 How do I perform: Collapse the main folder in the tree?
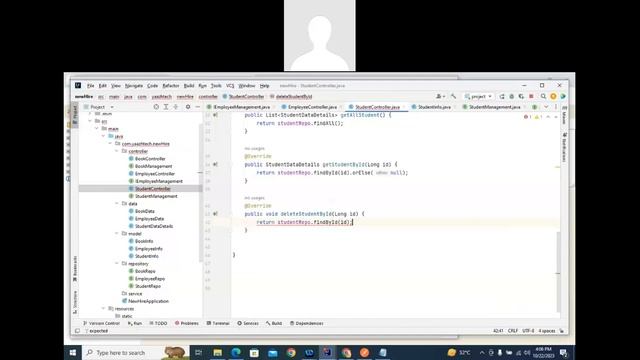(97, 129)
